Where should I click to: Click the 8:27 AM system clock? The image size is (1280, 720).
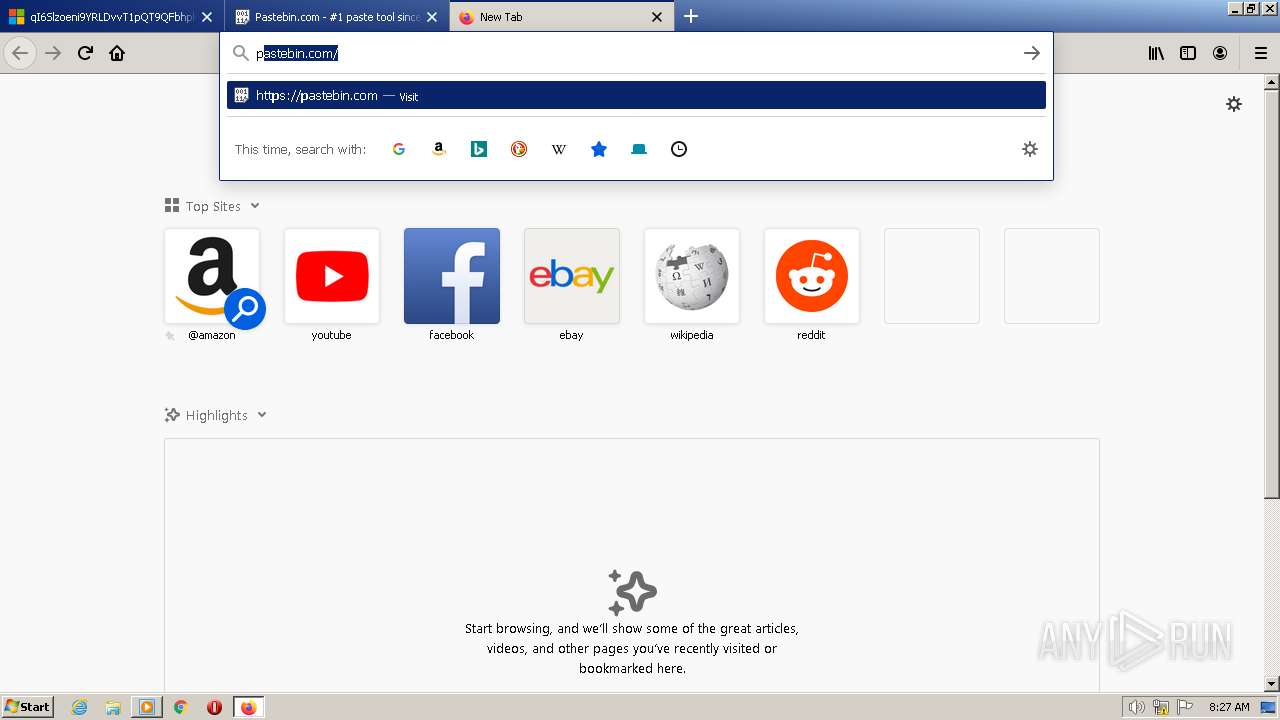pyautogui.click(x=1229, y=707)
